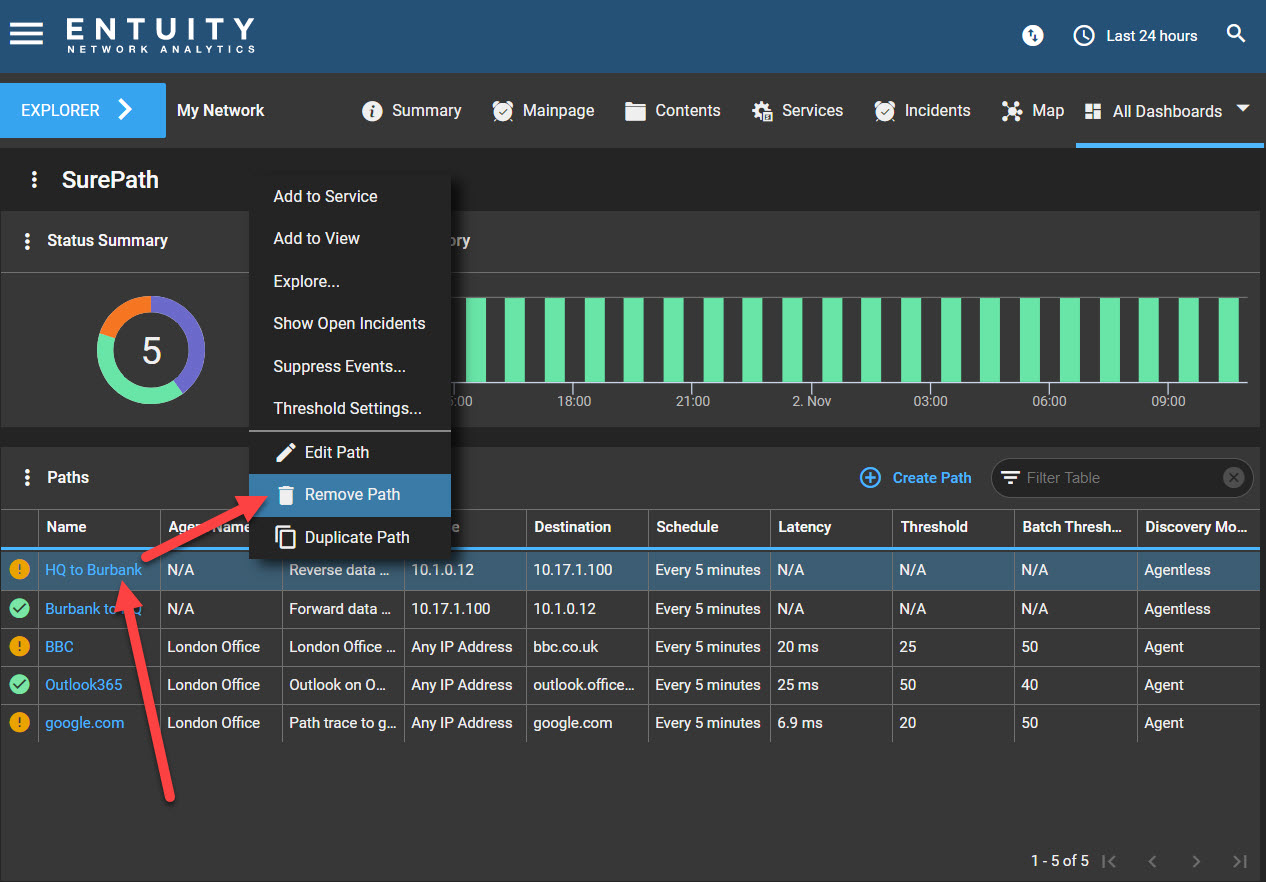Open the hamburger main menu

(26, 34)
